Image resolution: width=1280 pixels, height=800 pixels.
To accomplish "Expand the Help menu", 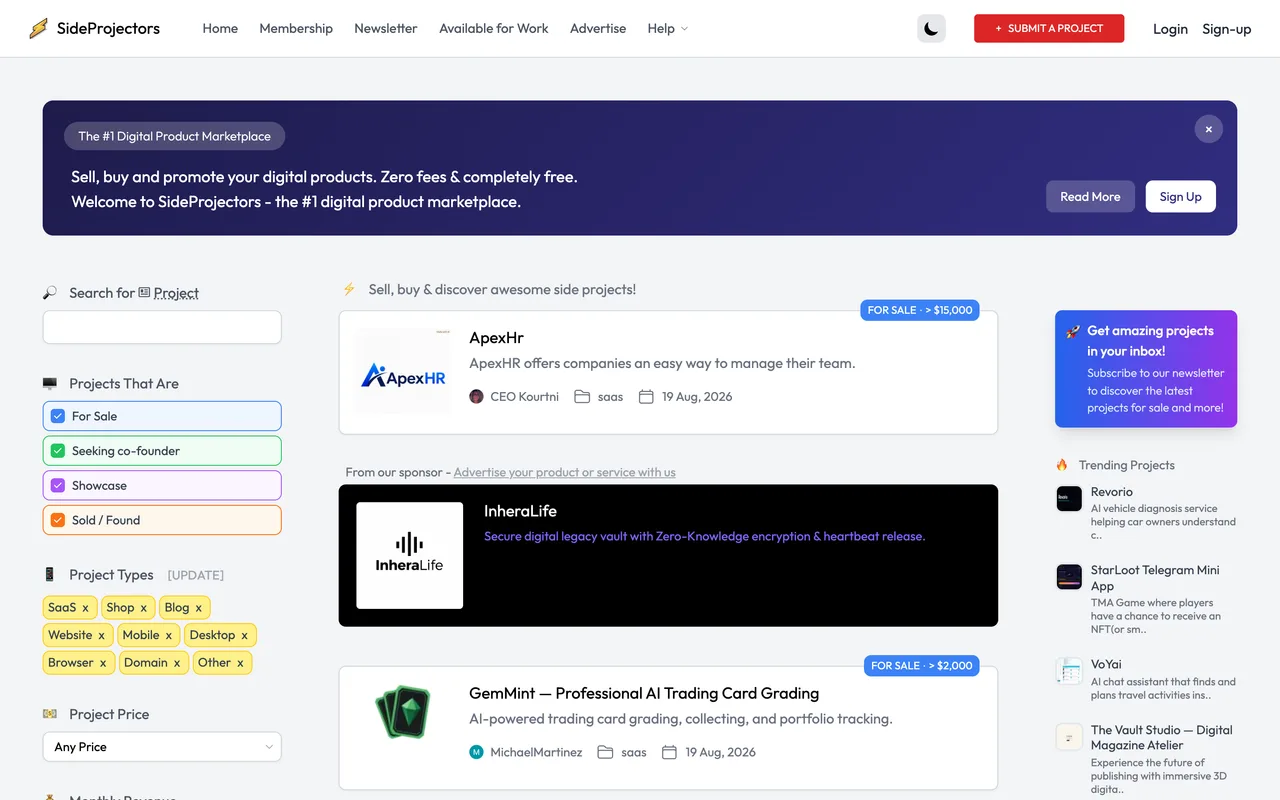I will (x=667, y=28).
